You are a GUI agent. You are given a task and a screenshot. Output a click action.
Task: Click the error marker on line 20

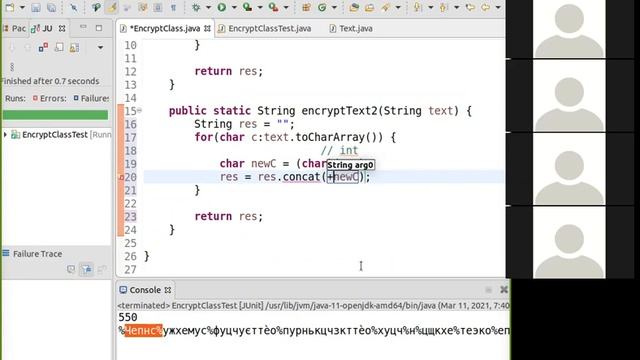tap(121, 178)
